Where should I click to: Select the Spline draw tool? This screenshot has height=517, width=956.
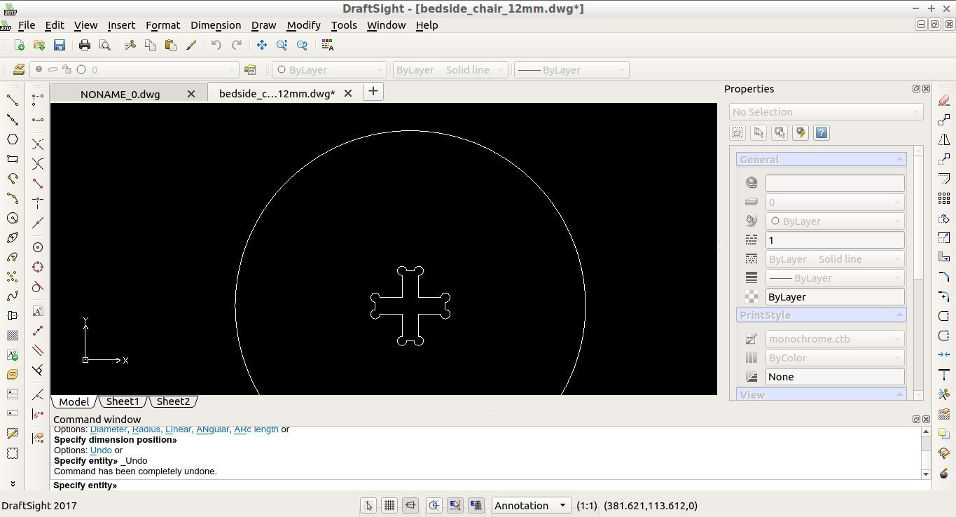(x=12, y=296)
